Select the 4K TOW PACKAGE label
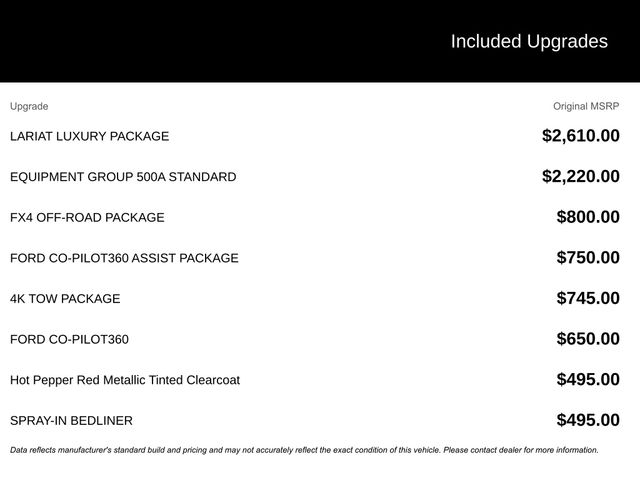Image resolution: width=640 pixels, height=480 pixels. pyautogui.click(x=65, y=299)
